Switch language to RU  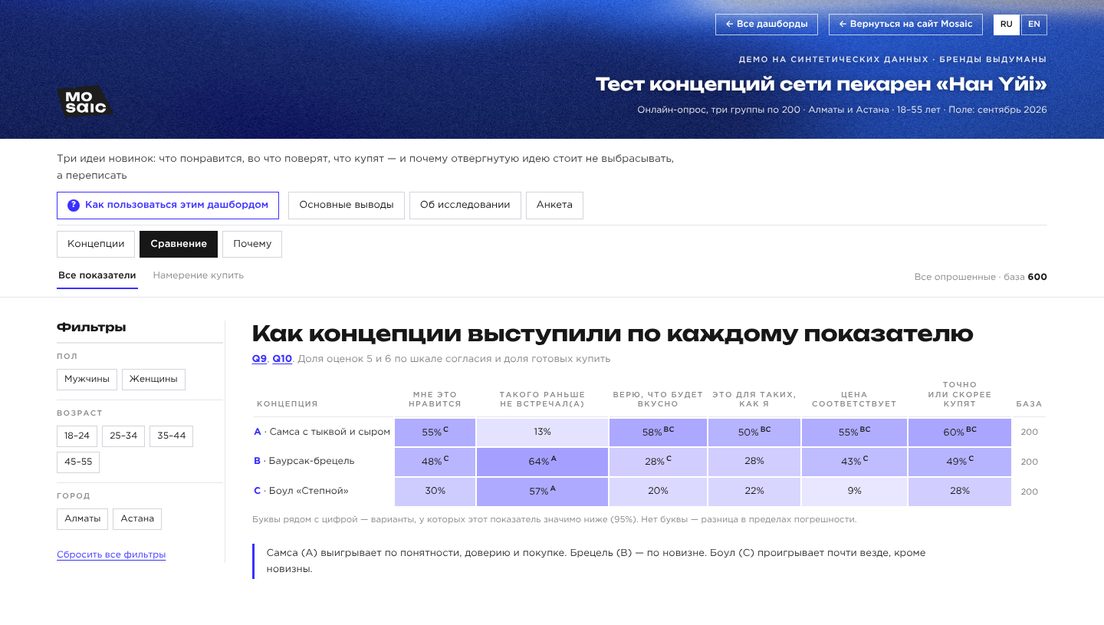[x=1007, y=24]
